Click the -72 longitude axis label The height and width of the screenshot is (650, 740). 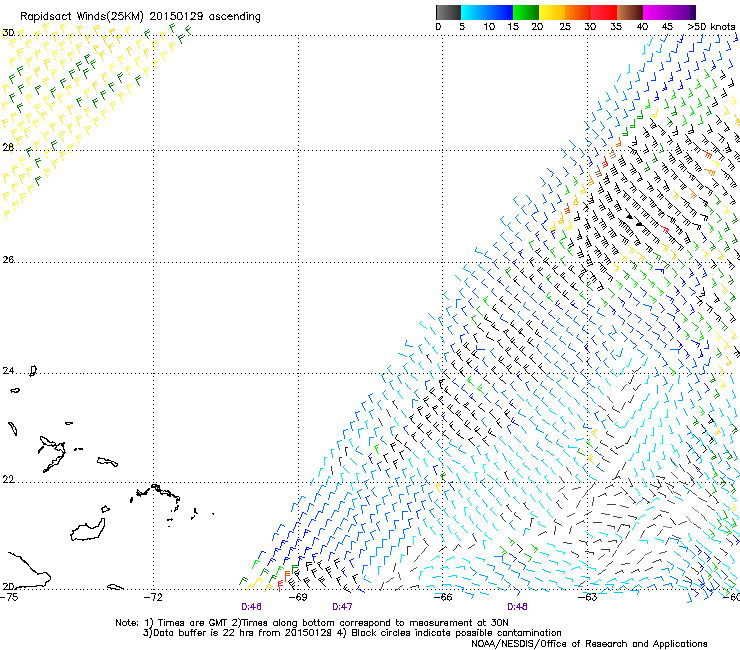(x=153, y=597)
